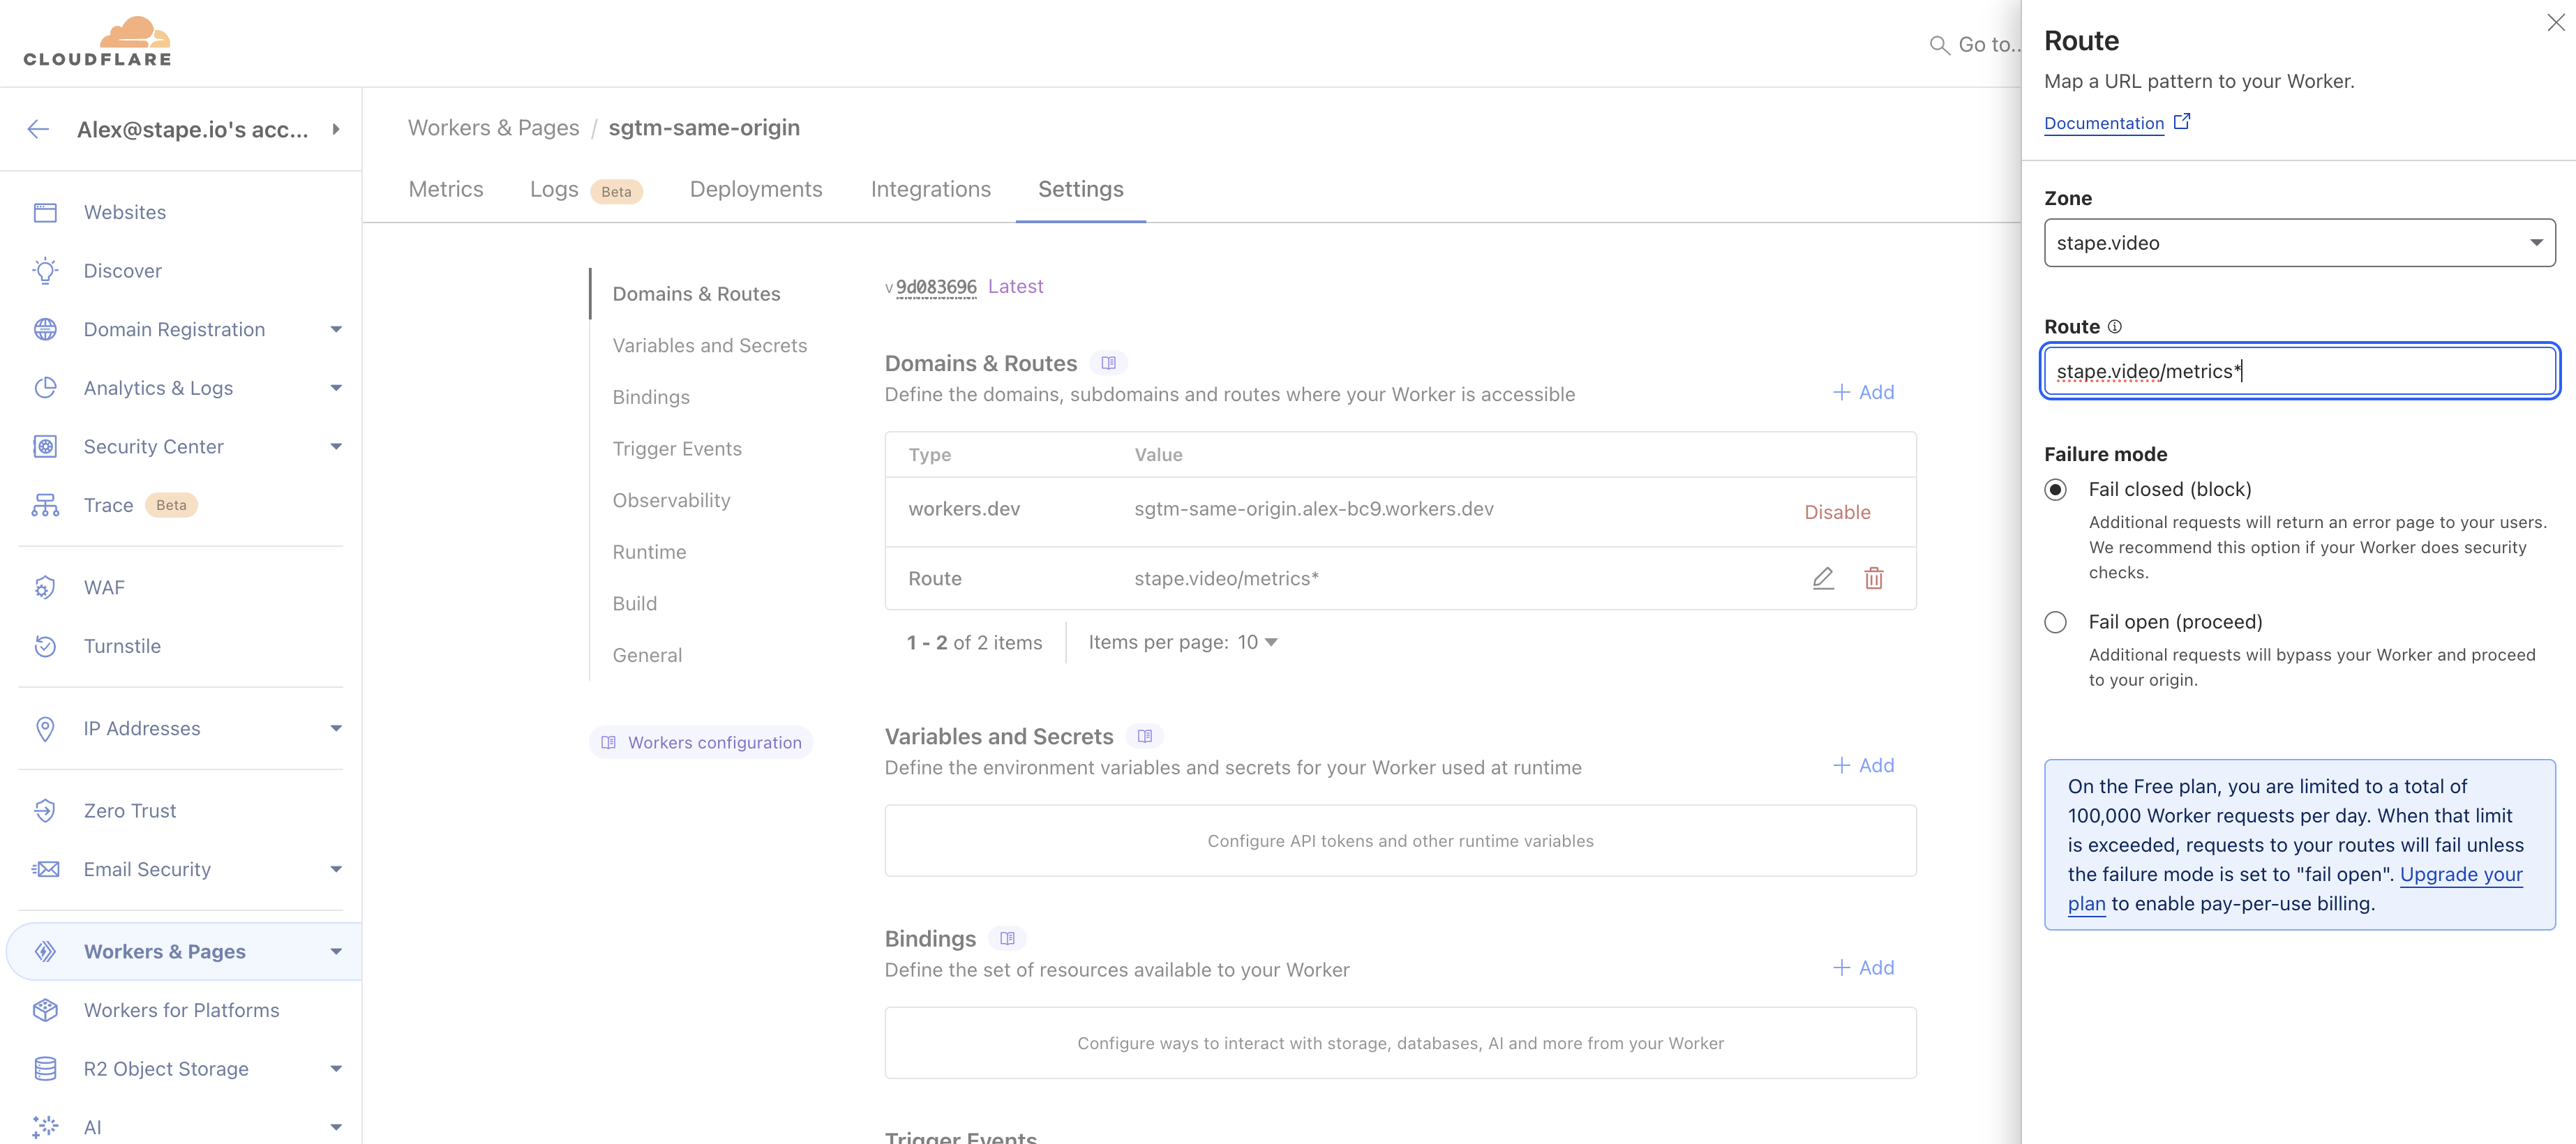Click the info icon next to Route label
The height and width of the screenshot is (1144, 2576).
pos(2114,327)
